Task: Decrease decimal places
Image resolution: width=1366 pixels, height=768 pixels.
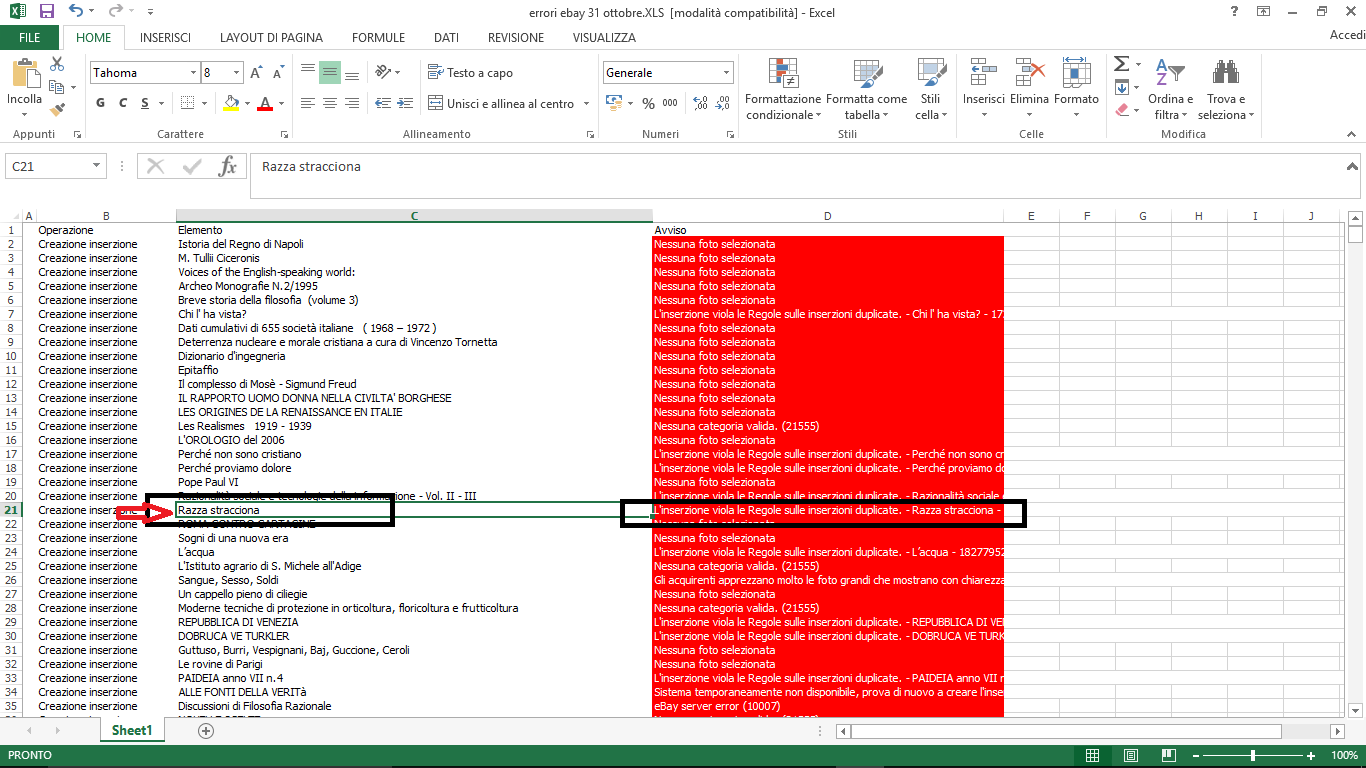Action: [x=722, y=103]
